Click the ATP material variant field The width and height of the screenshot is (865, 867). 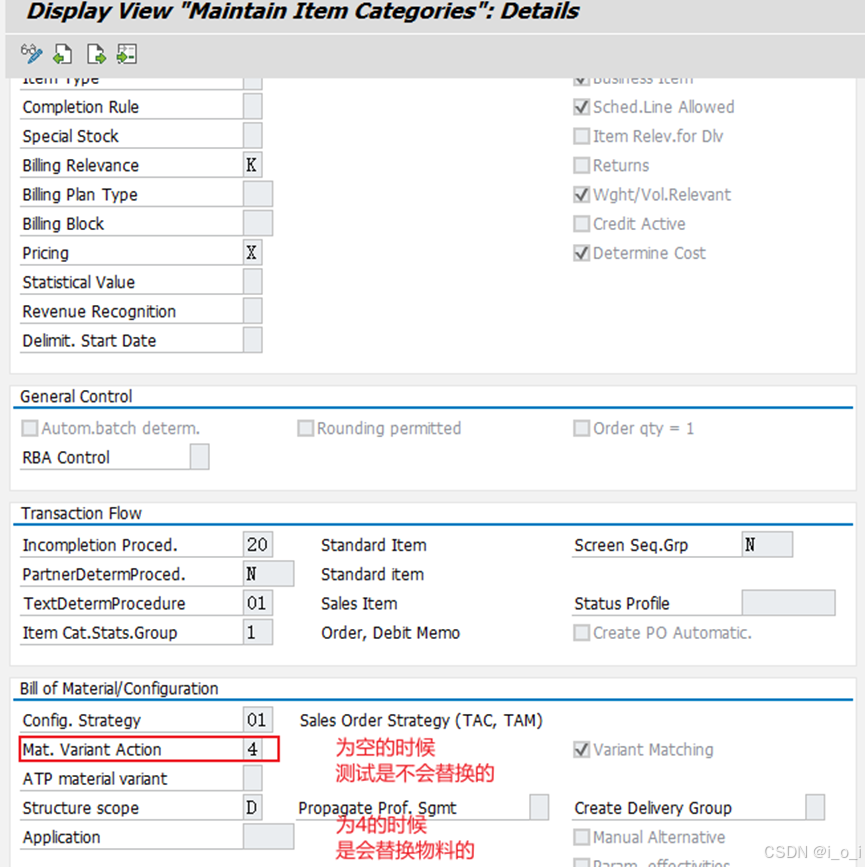[x=253, y=779]
